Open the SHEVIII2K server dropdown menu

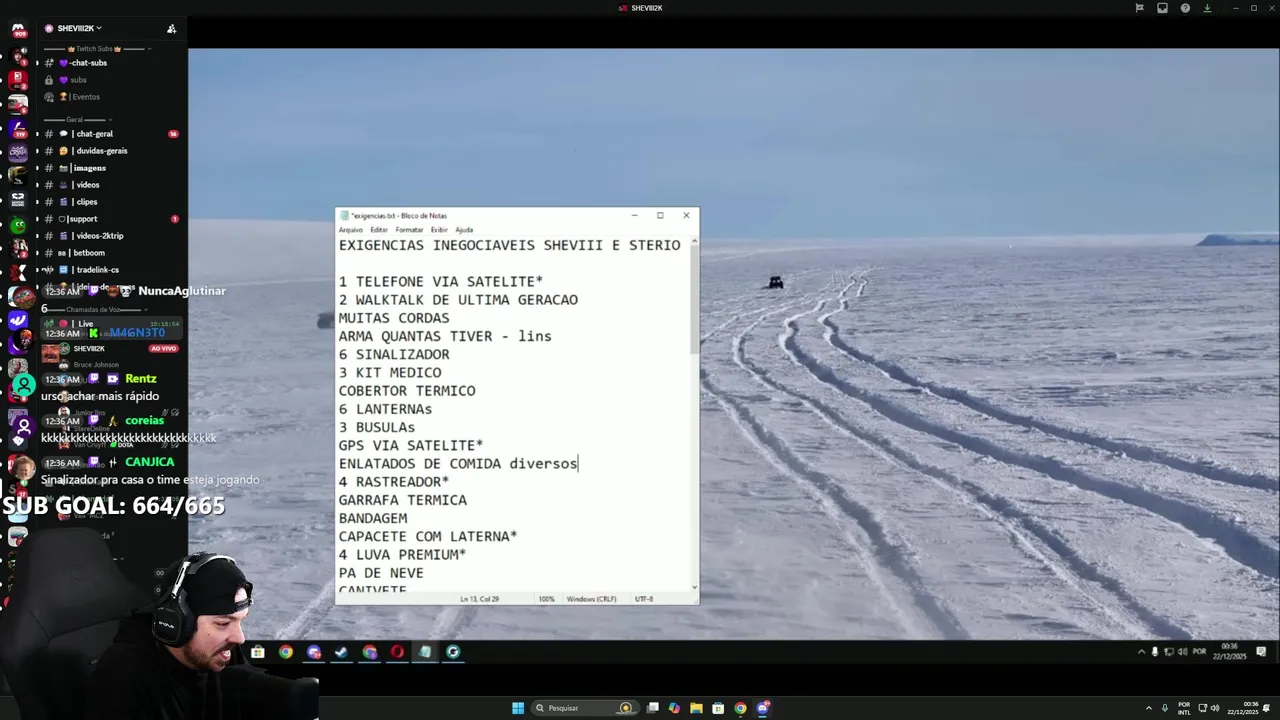(80, 28)
